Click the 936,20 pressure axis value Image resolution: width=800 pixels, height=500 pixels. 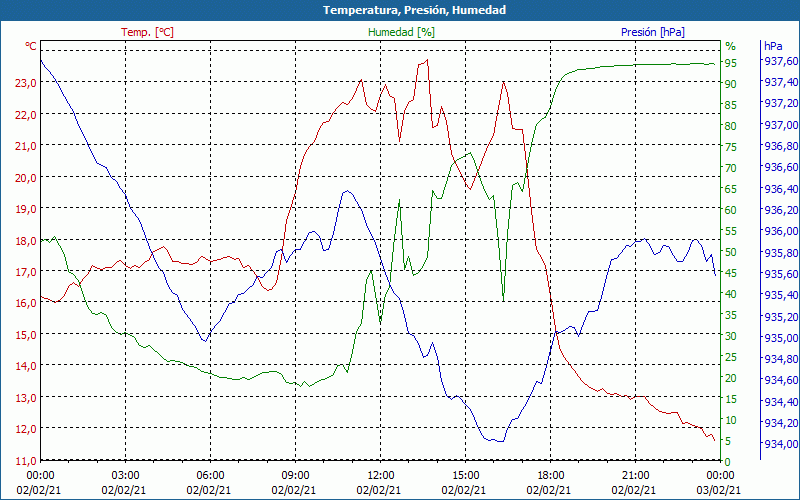click(x=781, y=210)
